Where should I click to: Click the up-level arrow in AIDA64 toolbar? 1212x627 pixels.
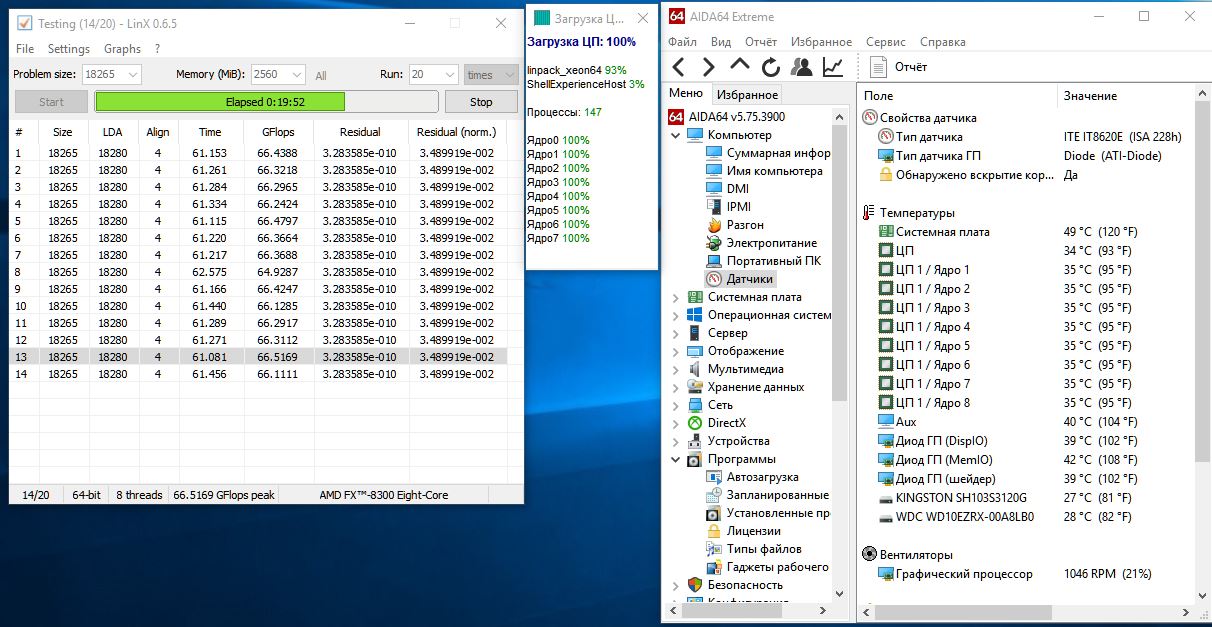[739, 65]
